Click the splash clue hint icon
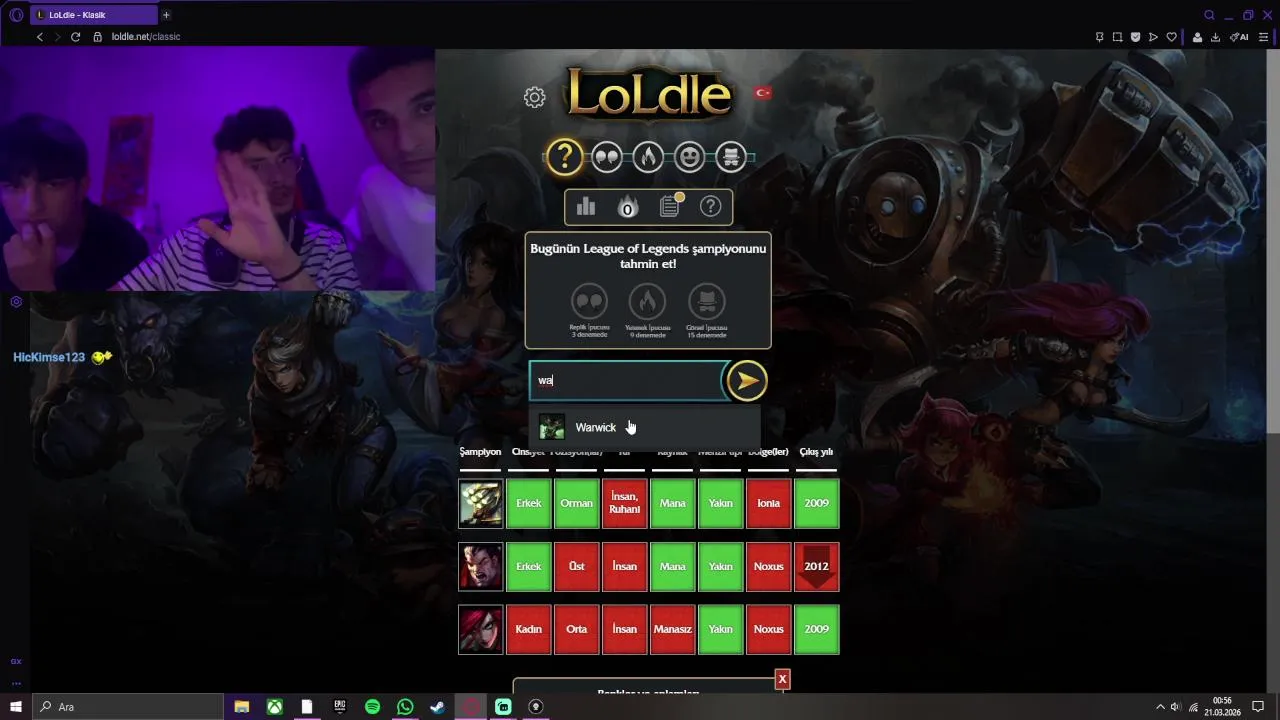Image resolution: width=1280 pixels, height=720 pixels. click(707, 301)
